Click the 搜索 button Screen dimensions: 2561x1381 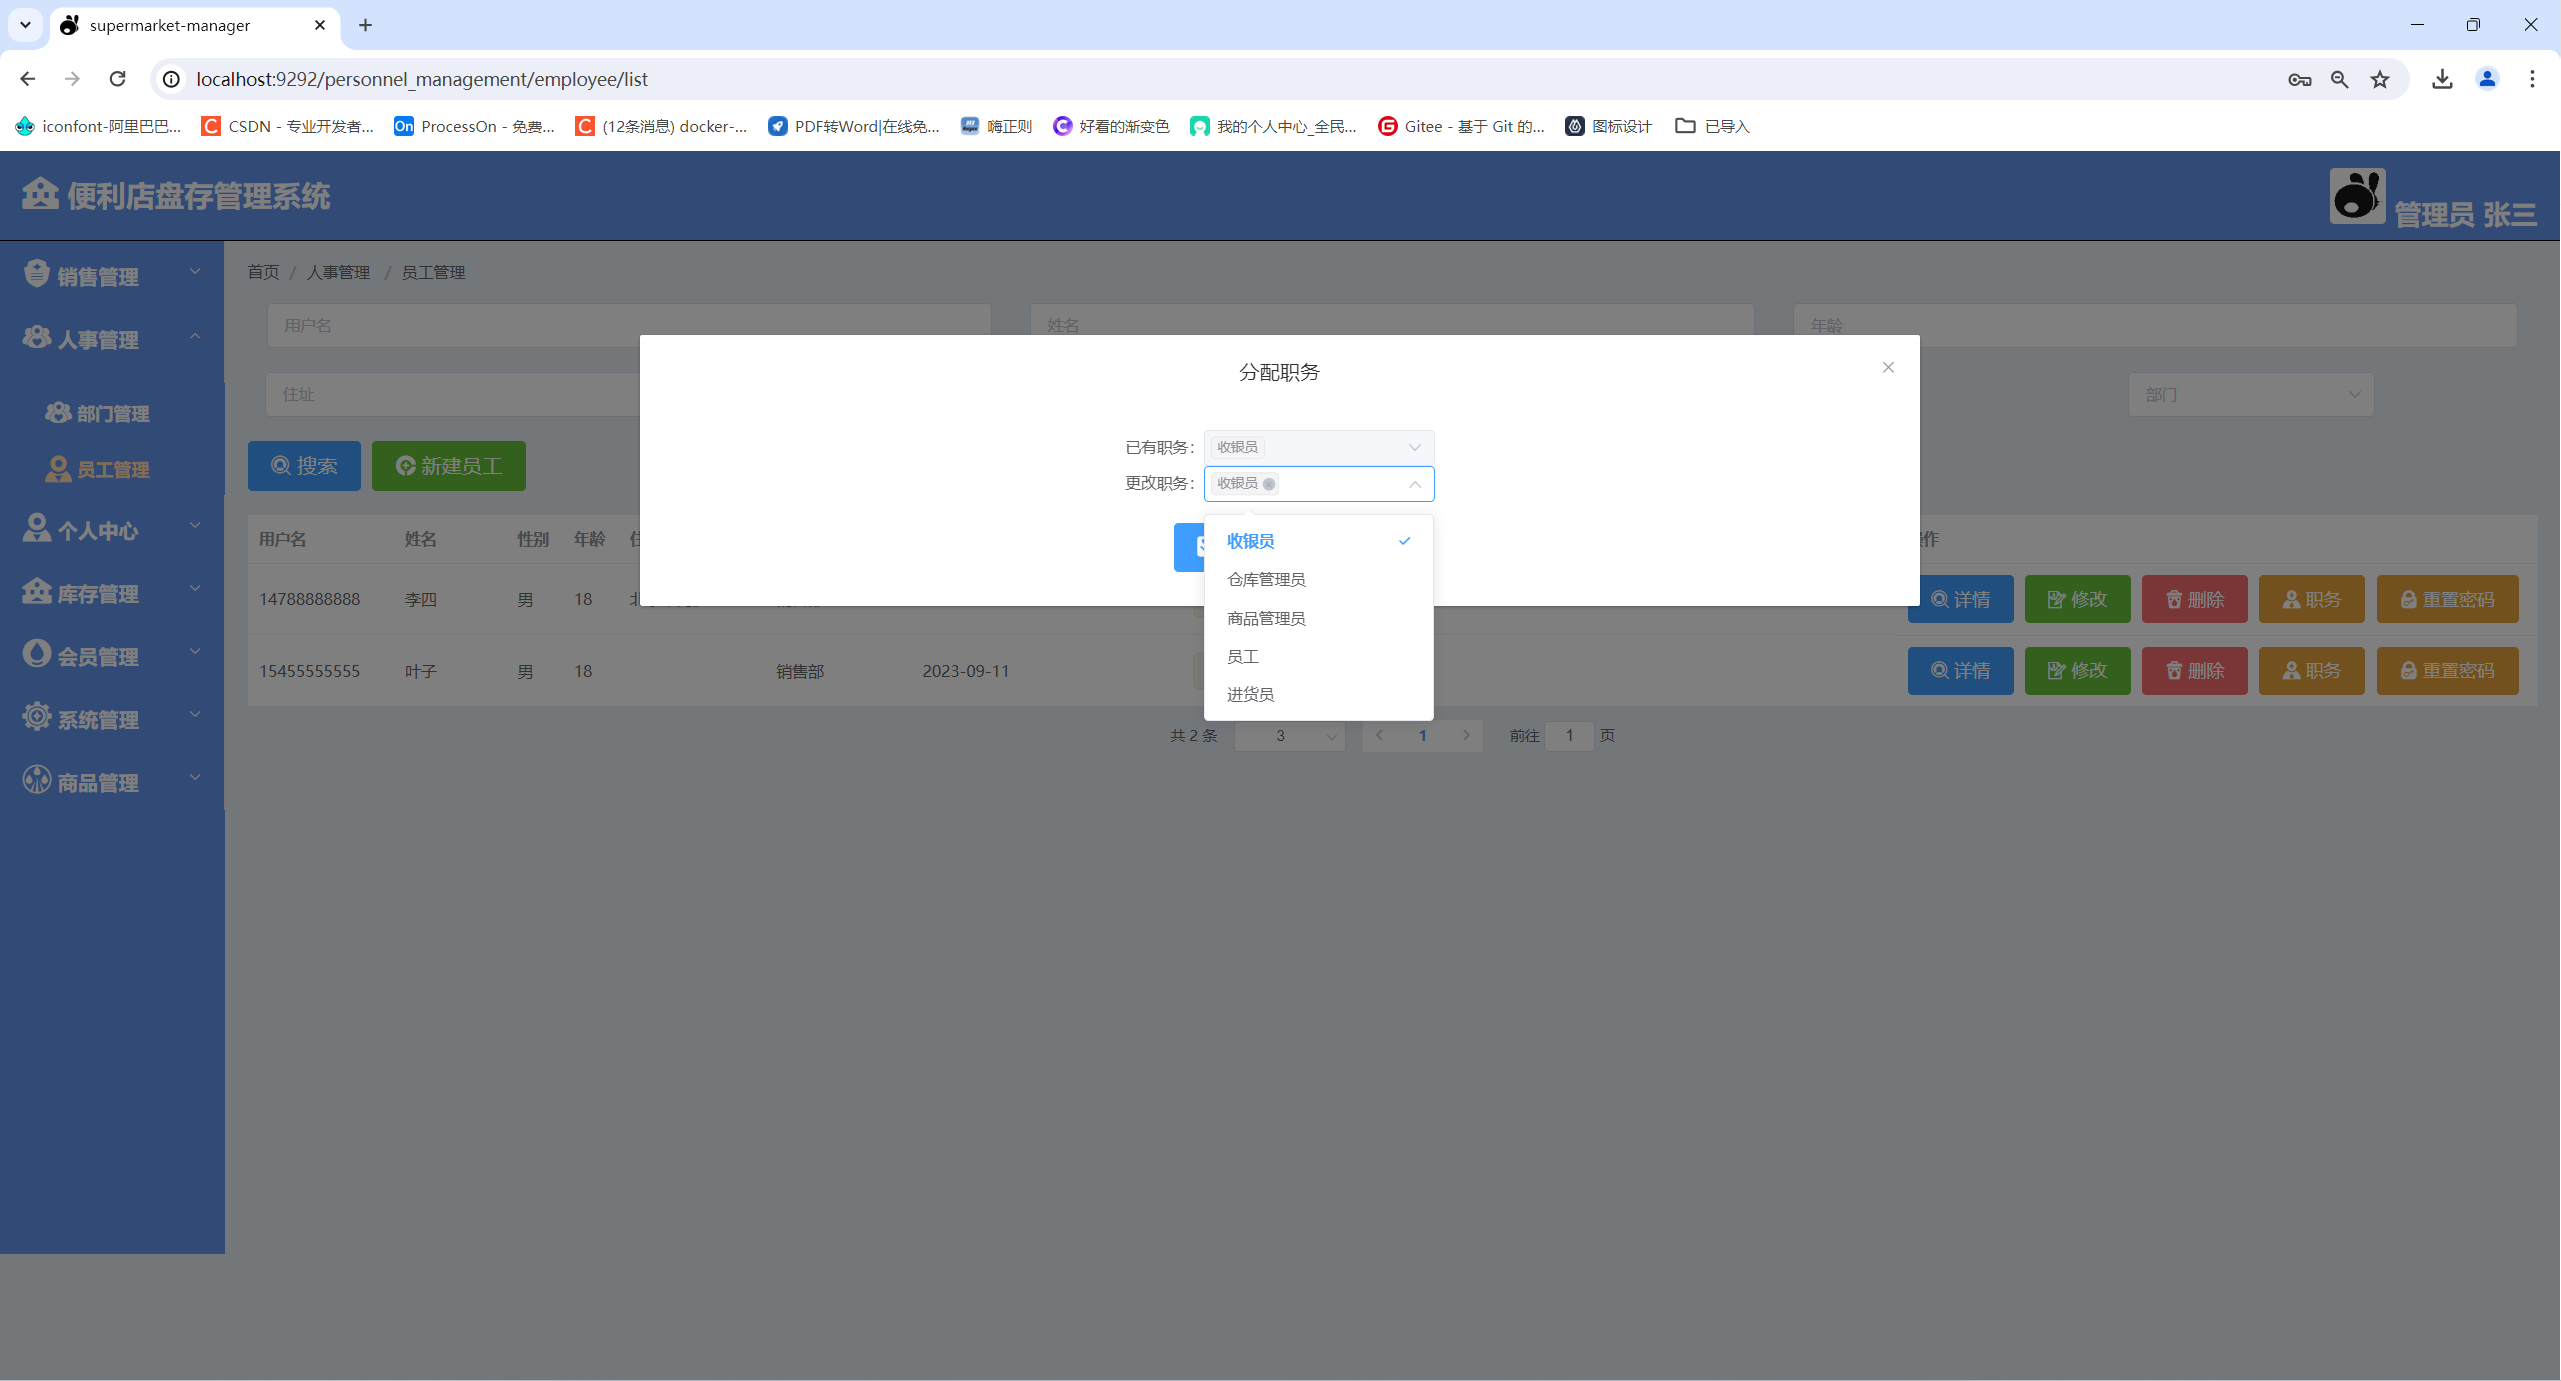[x=304, y=466]
